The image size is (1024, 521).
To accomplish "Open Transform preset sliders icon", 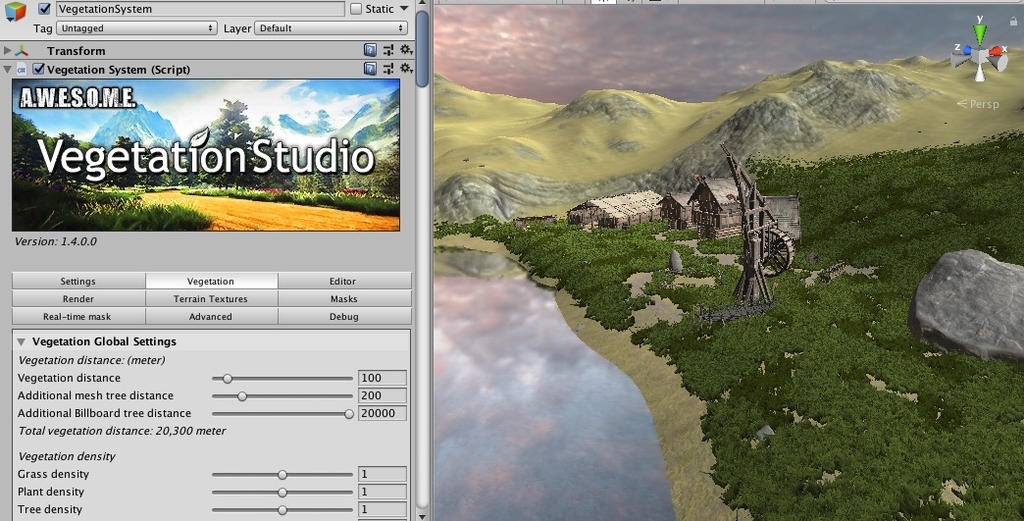I will (x=389, y=50).
